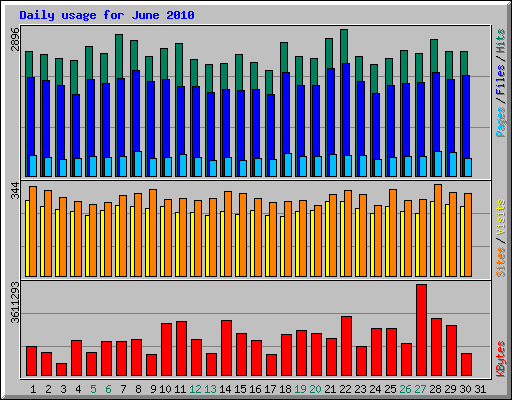Select the red KBytes bar for day 14
Screen dimensions: 512x400
coord(226,348)
